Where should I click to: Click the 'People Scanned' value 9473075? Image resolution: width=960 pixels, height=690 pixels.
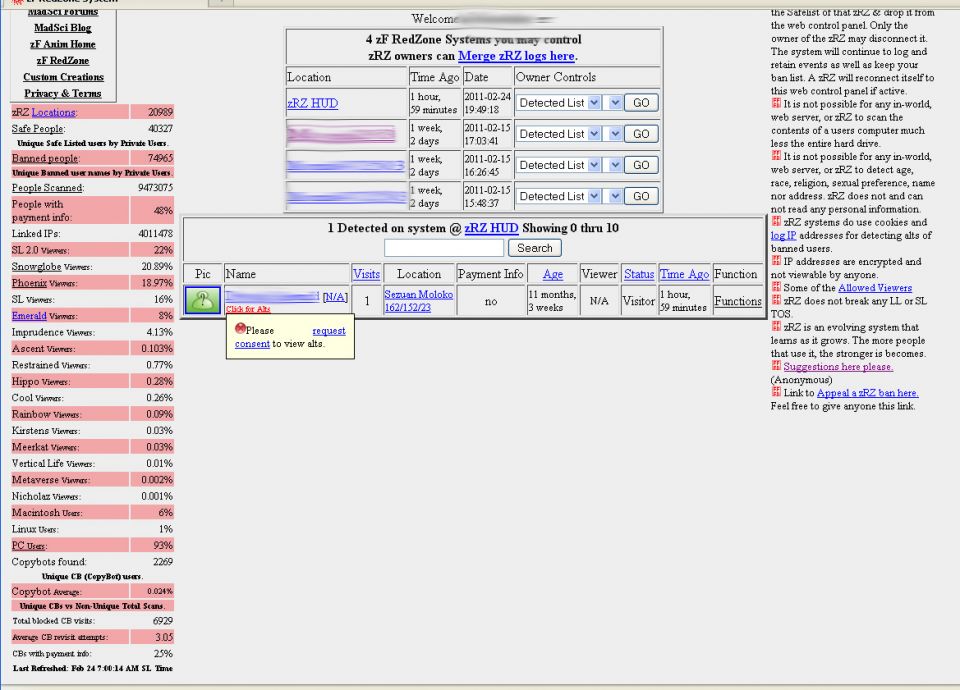pos(155,188)
